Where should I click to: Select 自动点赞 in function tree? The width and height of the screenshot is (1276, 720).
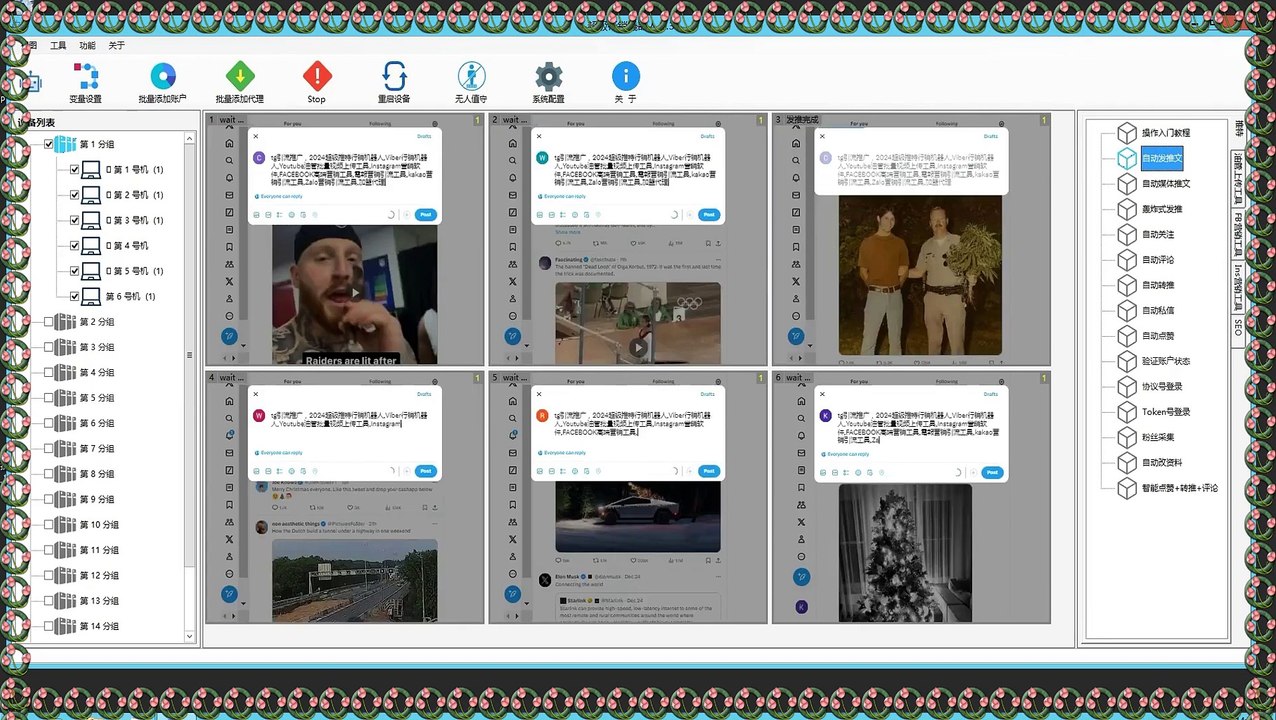tap(1158, 336)
